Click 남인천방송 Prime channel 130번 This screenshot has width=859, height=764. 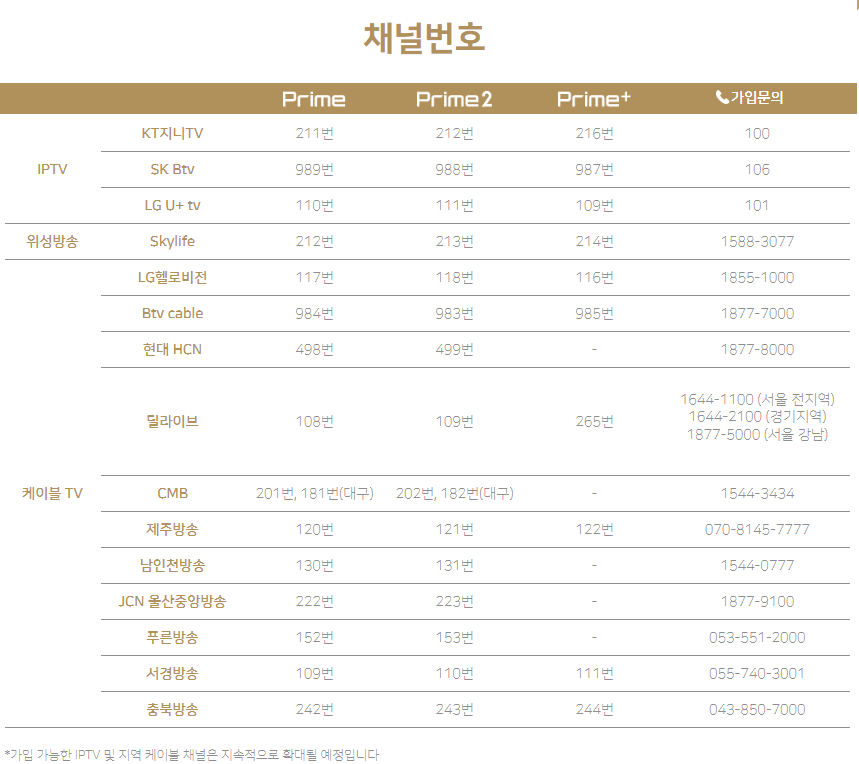point(314,566)
